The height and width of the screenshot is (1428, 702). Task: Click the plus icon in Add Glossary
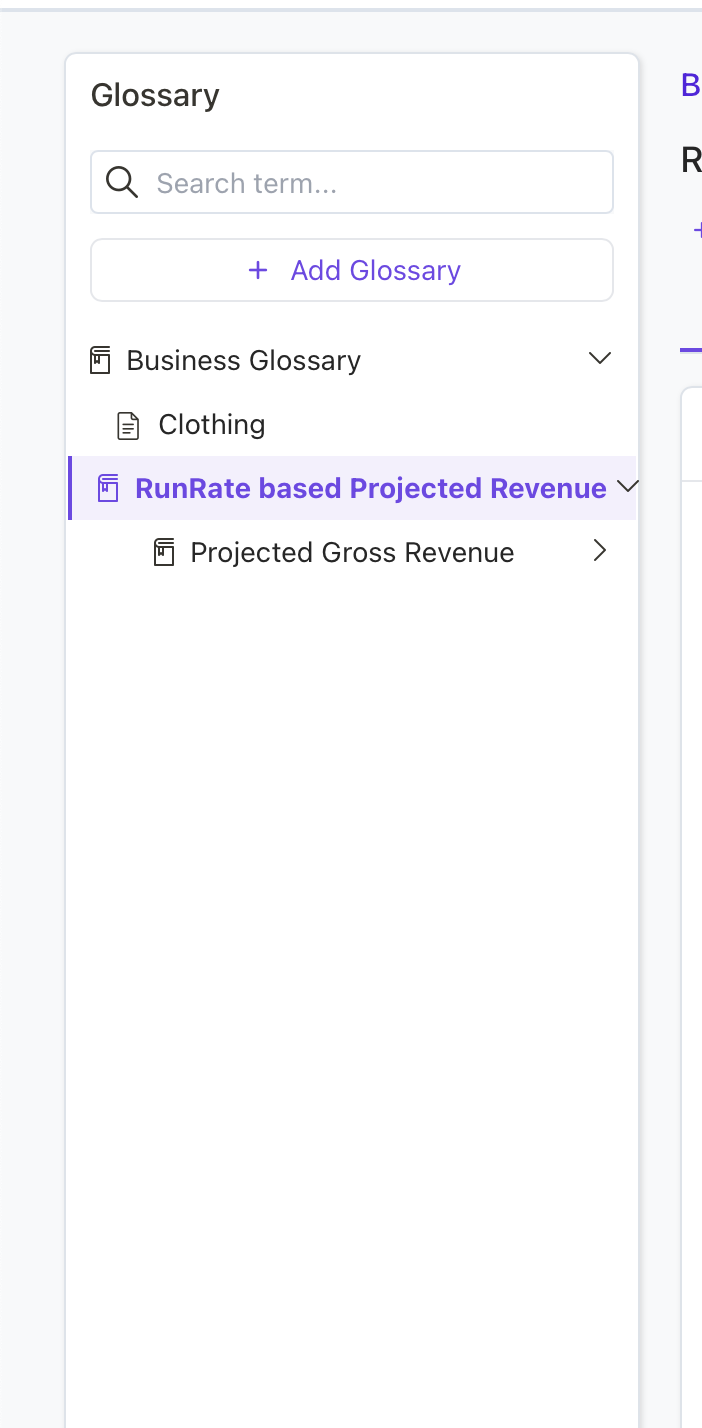(258, 270)
